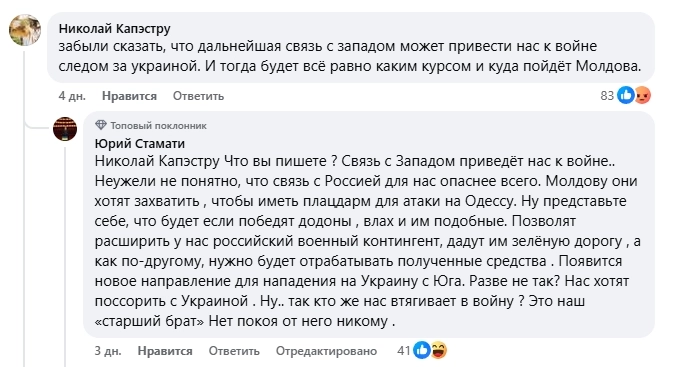Click the laughing reaction icon on reply
The image size is (683, 367).
[438, 350]
